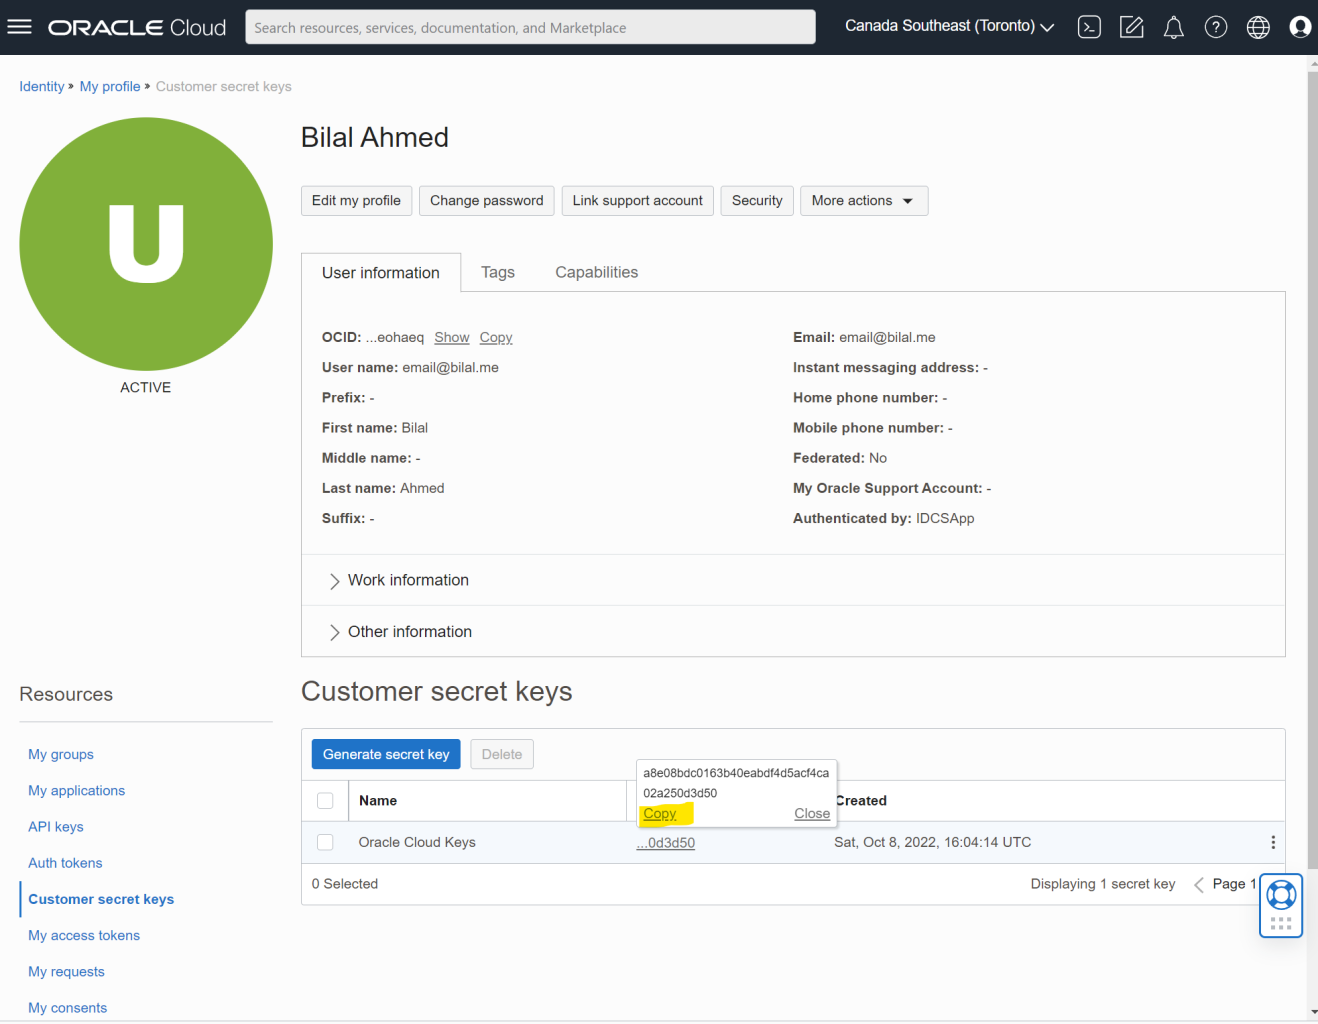Image resolution: width=1318 pixels, height=1024 pixels.
Task: Click the Edit my profile button
Action: pyautogui.click(x=356, y=201)
